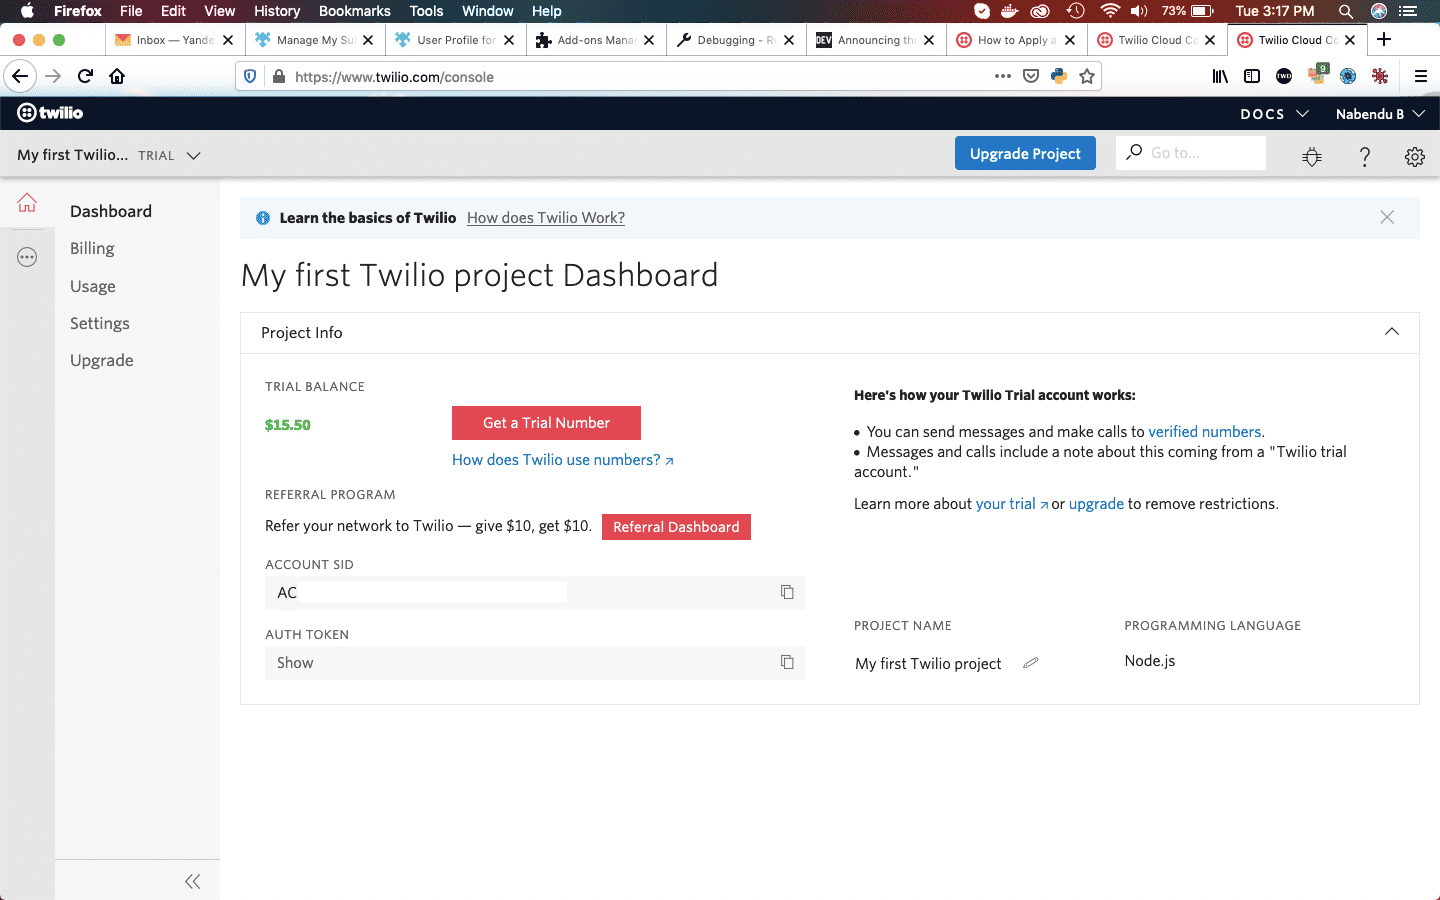Viewport: 1440px width, 900px height.
Task: Open the DOCS dropdown
Action: coord(1274,114)
